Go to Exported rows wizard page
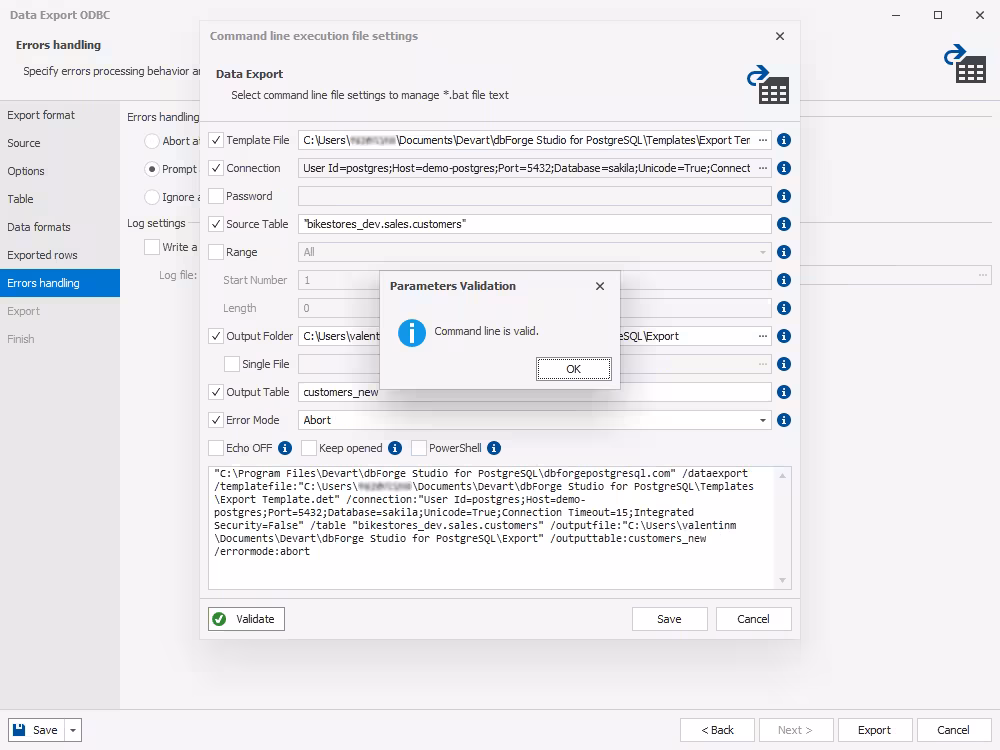Viewport: 1000px width, 750px height. (x=60, y=255)
